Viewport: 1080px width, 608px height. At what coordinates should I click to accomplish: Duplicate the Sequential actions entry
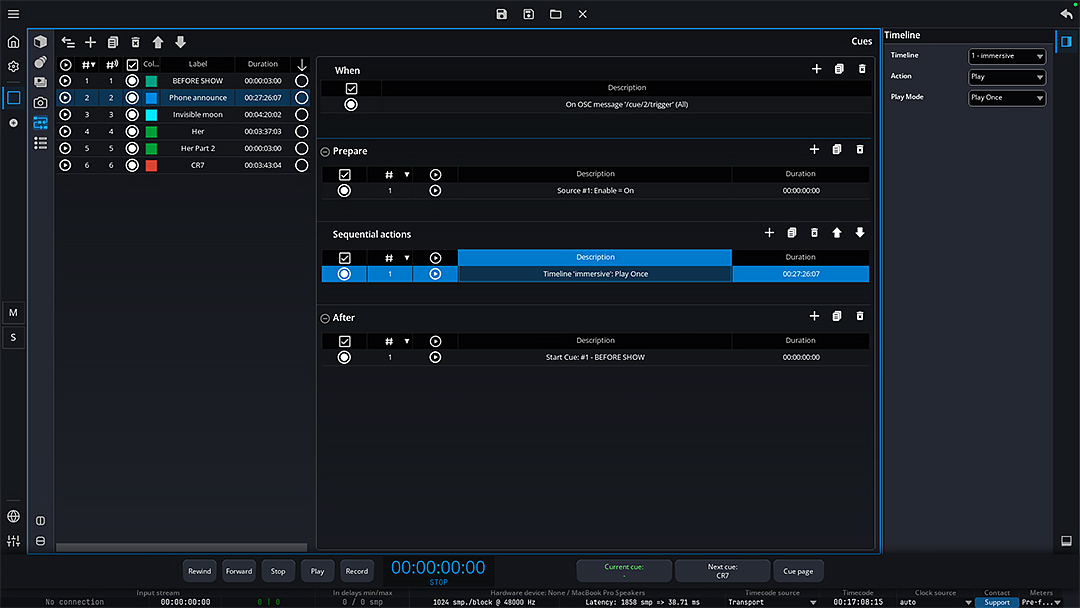[791, 233]
